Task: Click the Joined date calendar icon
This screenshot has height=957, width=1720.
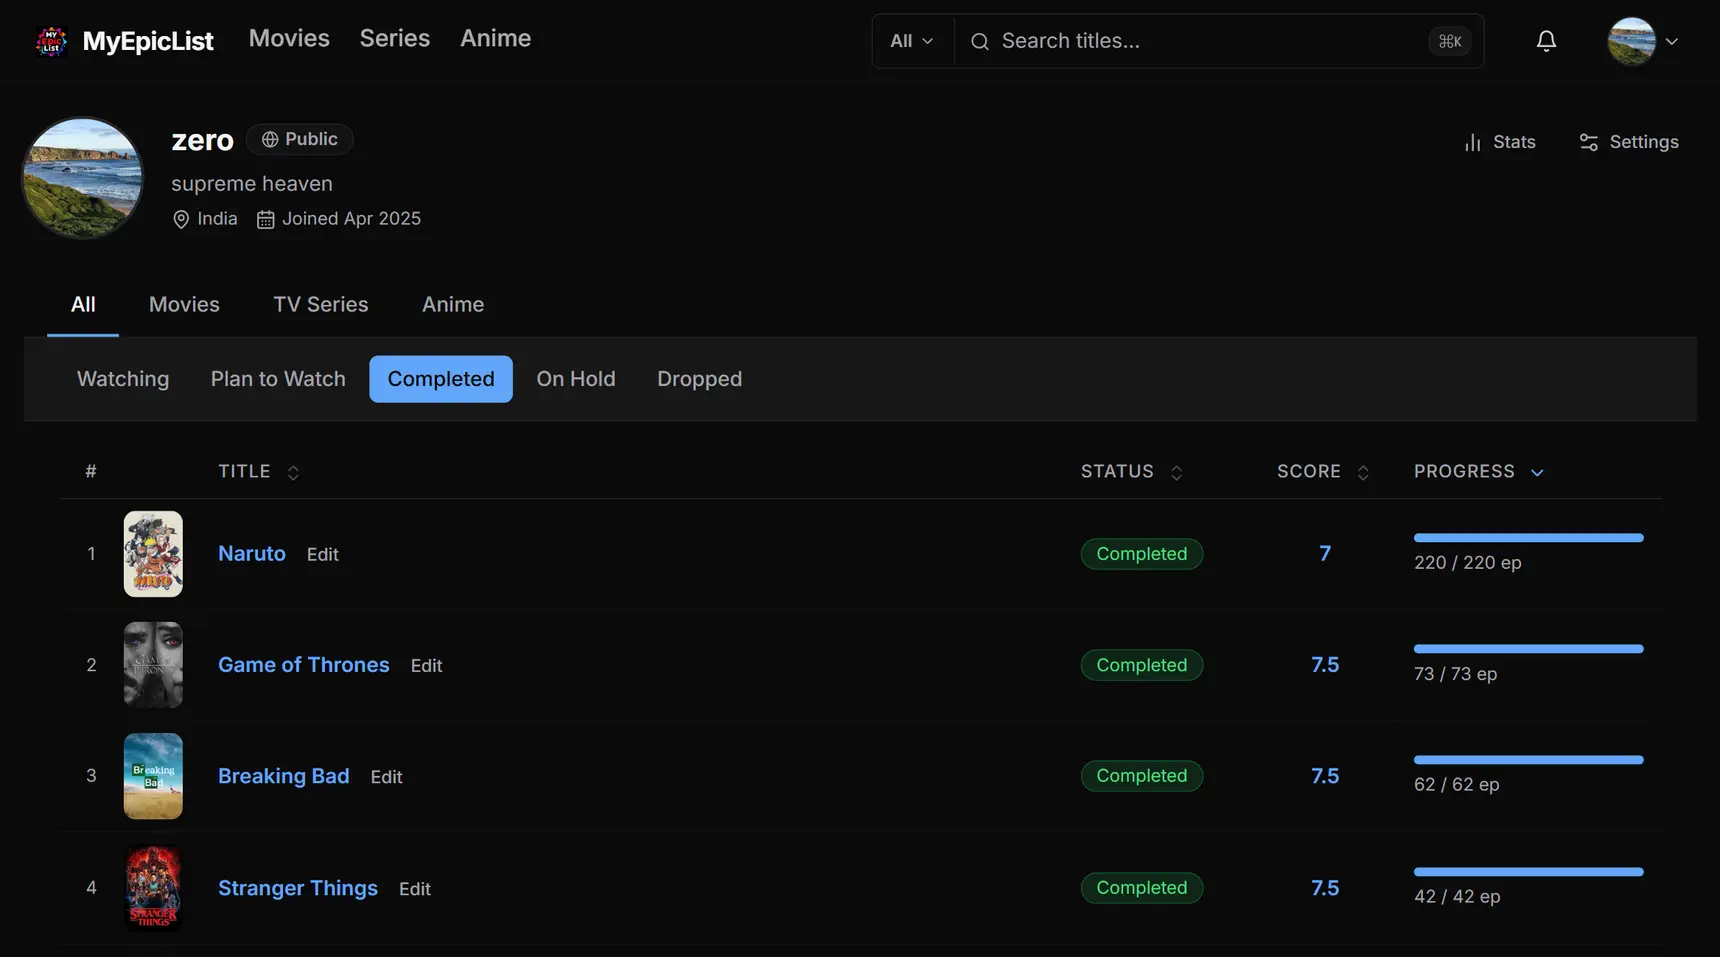Action: [265, 219]
